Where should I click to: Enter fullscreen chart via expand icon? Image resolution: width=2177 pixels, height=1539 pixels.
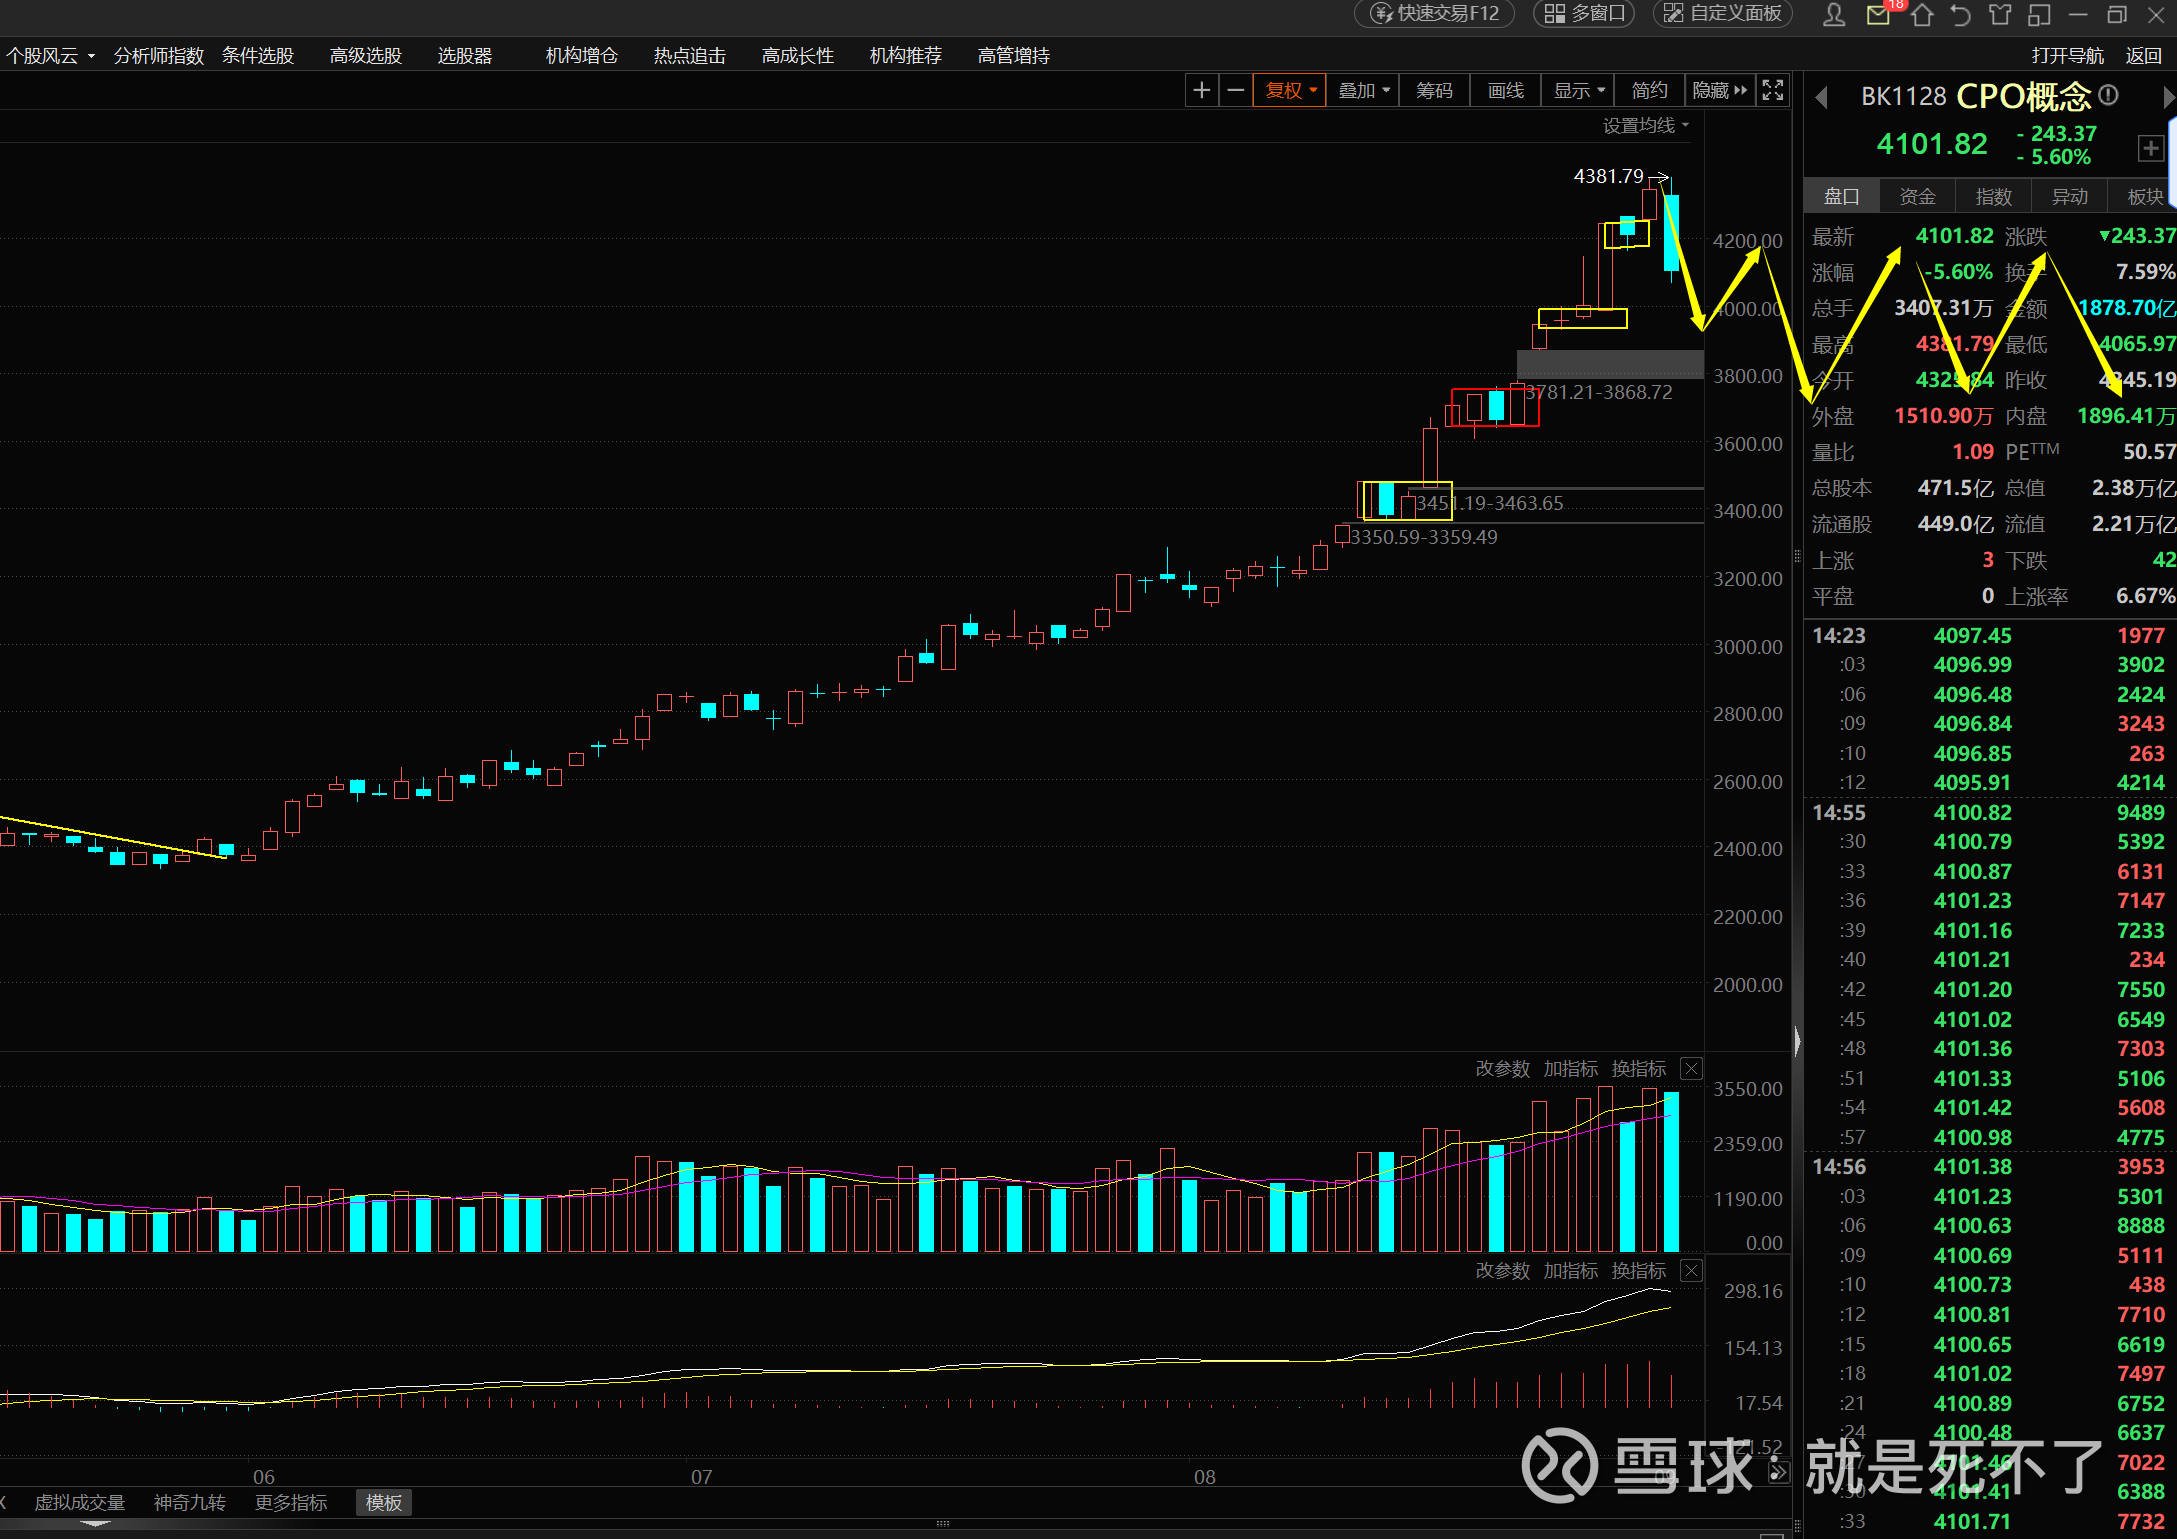(x=1772, y=91)
